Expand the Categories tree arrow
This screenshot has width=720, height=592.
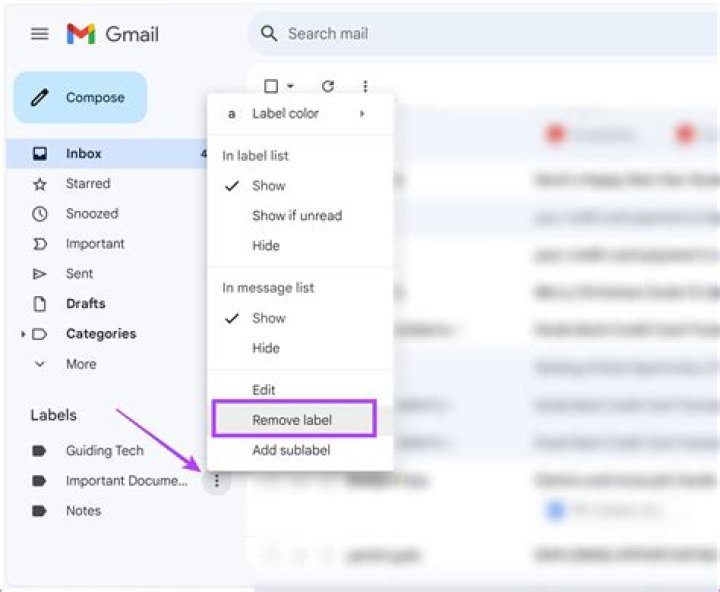tap(22, 334)
